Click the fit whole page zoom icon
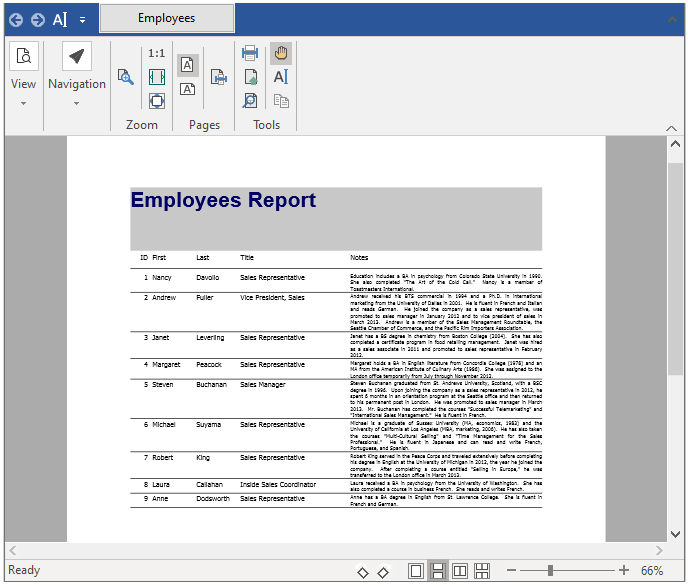 (x=157, y=101)
